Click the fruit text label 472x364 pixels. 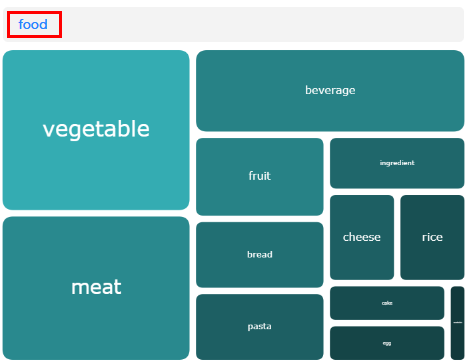(x=260, y=176)
